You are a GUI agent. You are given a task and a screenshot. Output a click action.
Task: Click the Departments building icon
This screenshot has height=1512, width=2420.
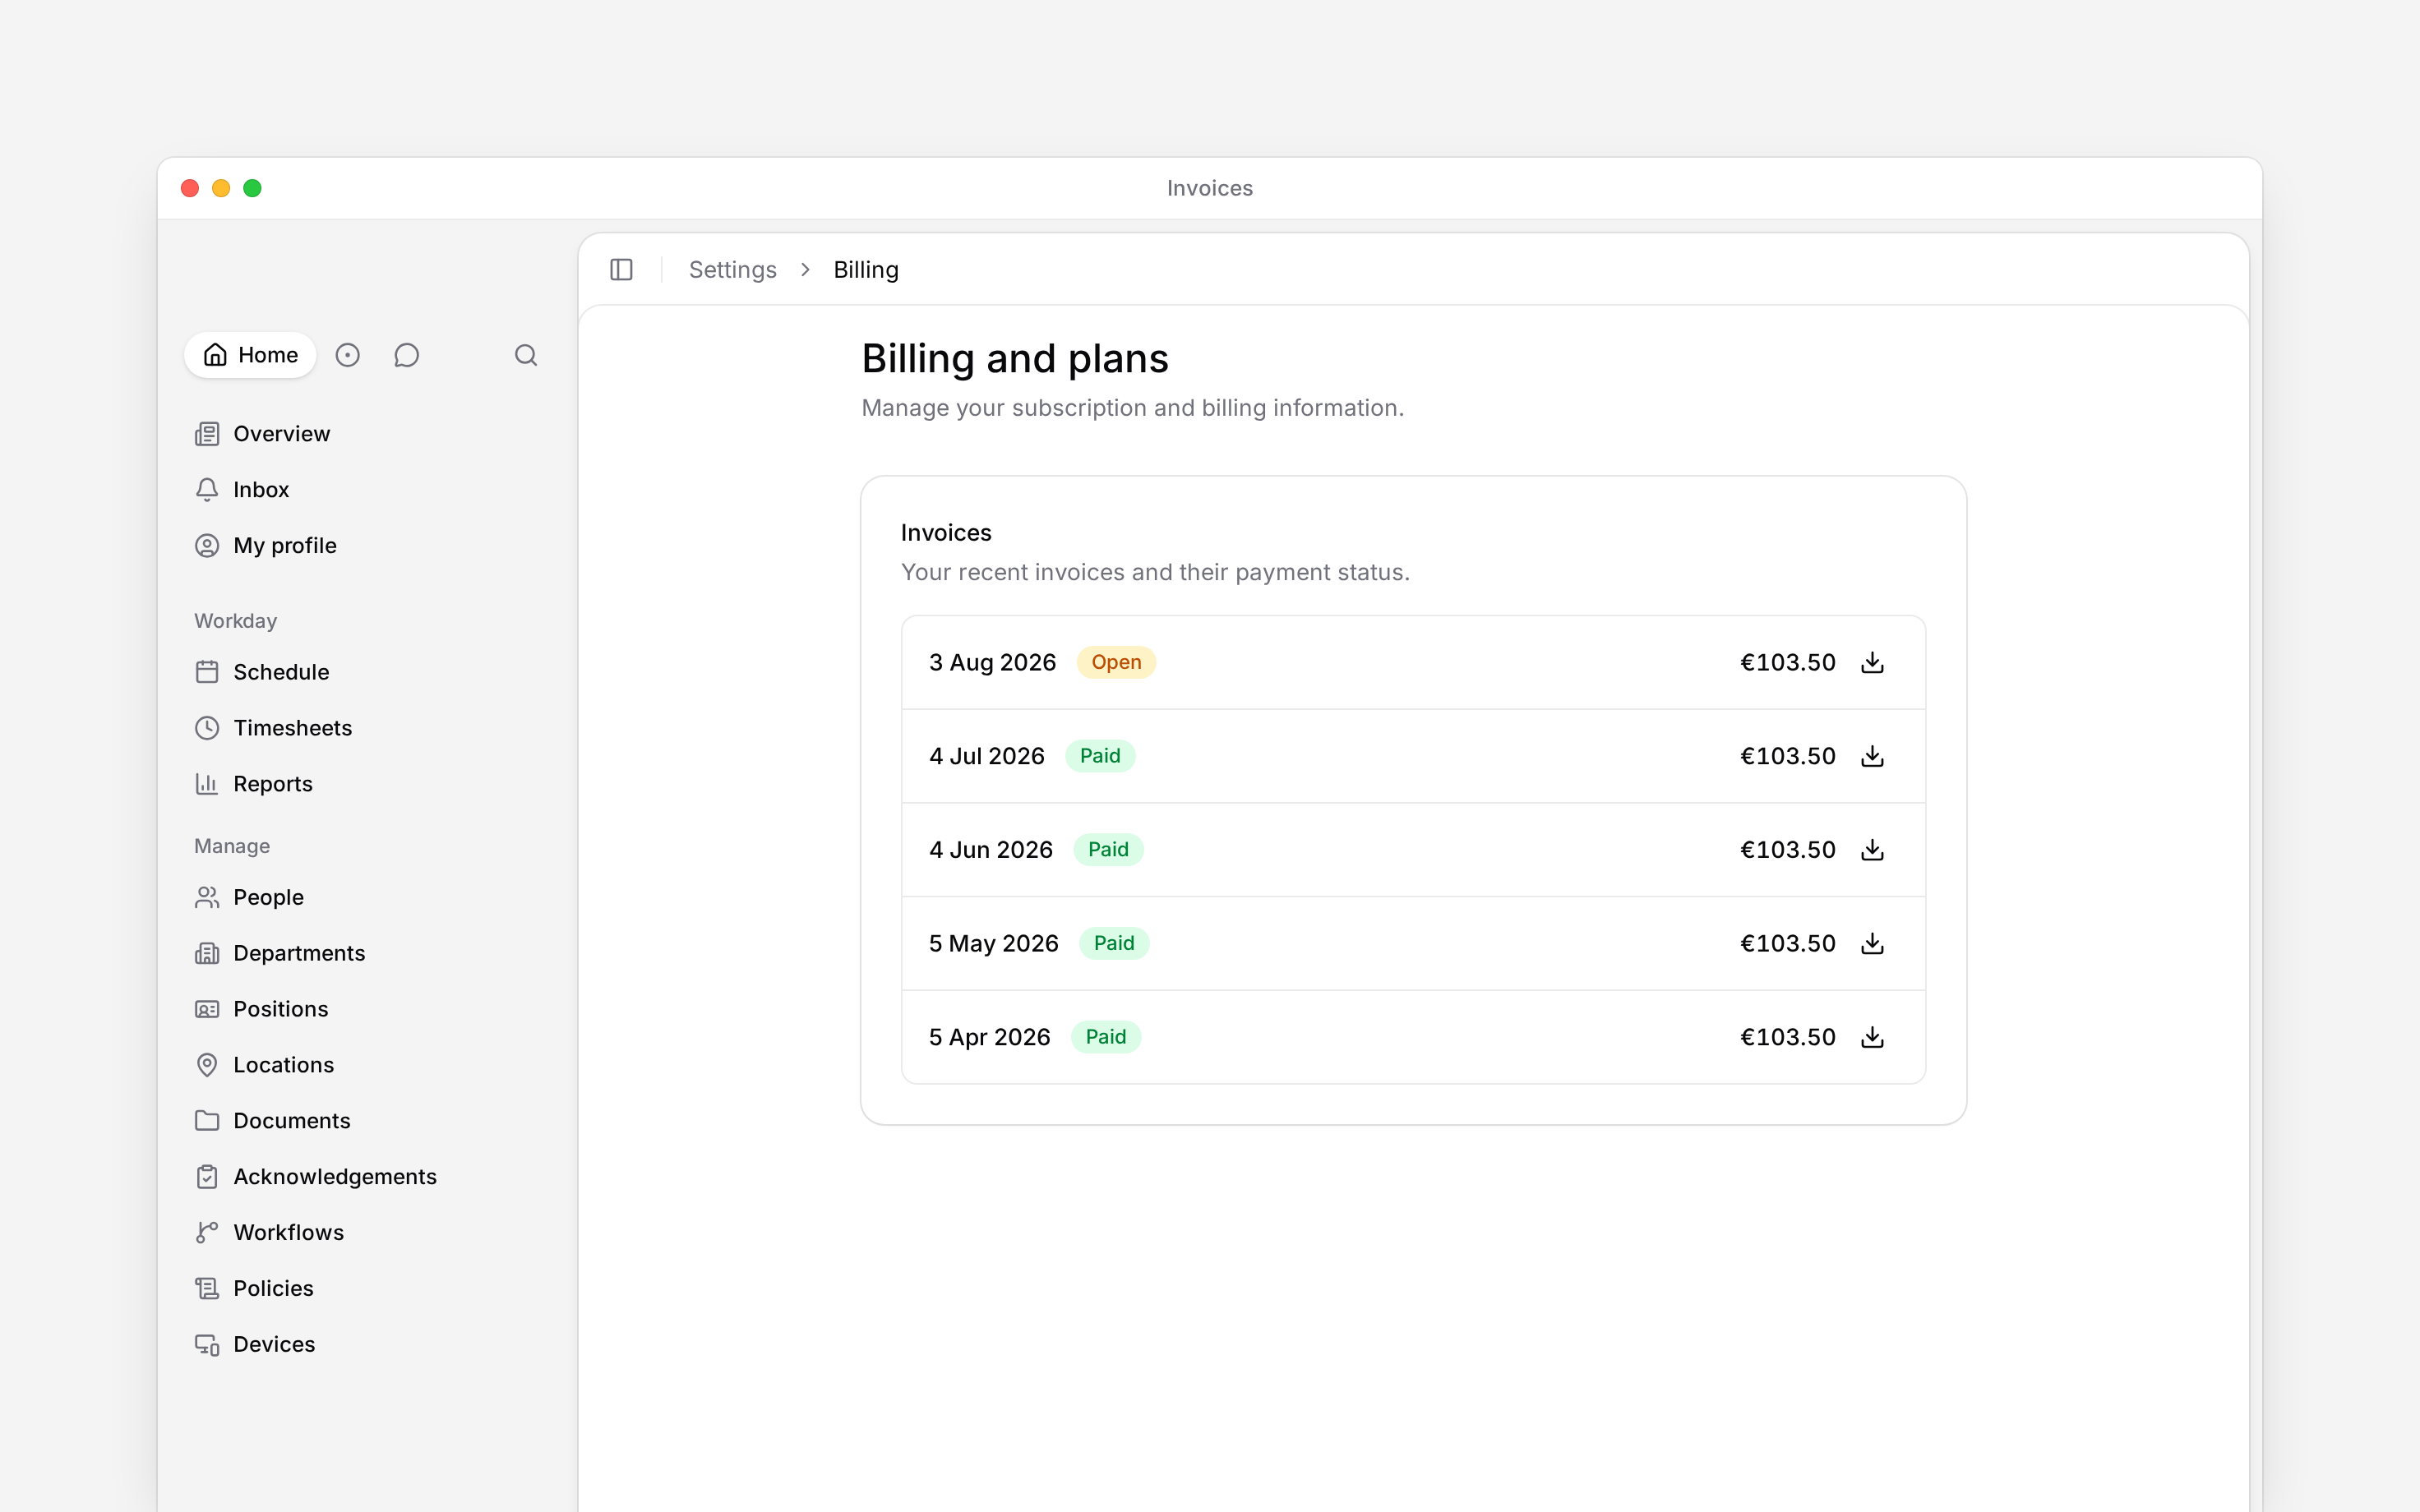point(207,953)
